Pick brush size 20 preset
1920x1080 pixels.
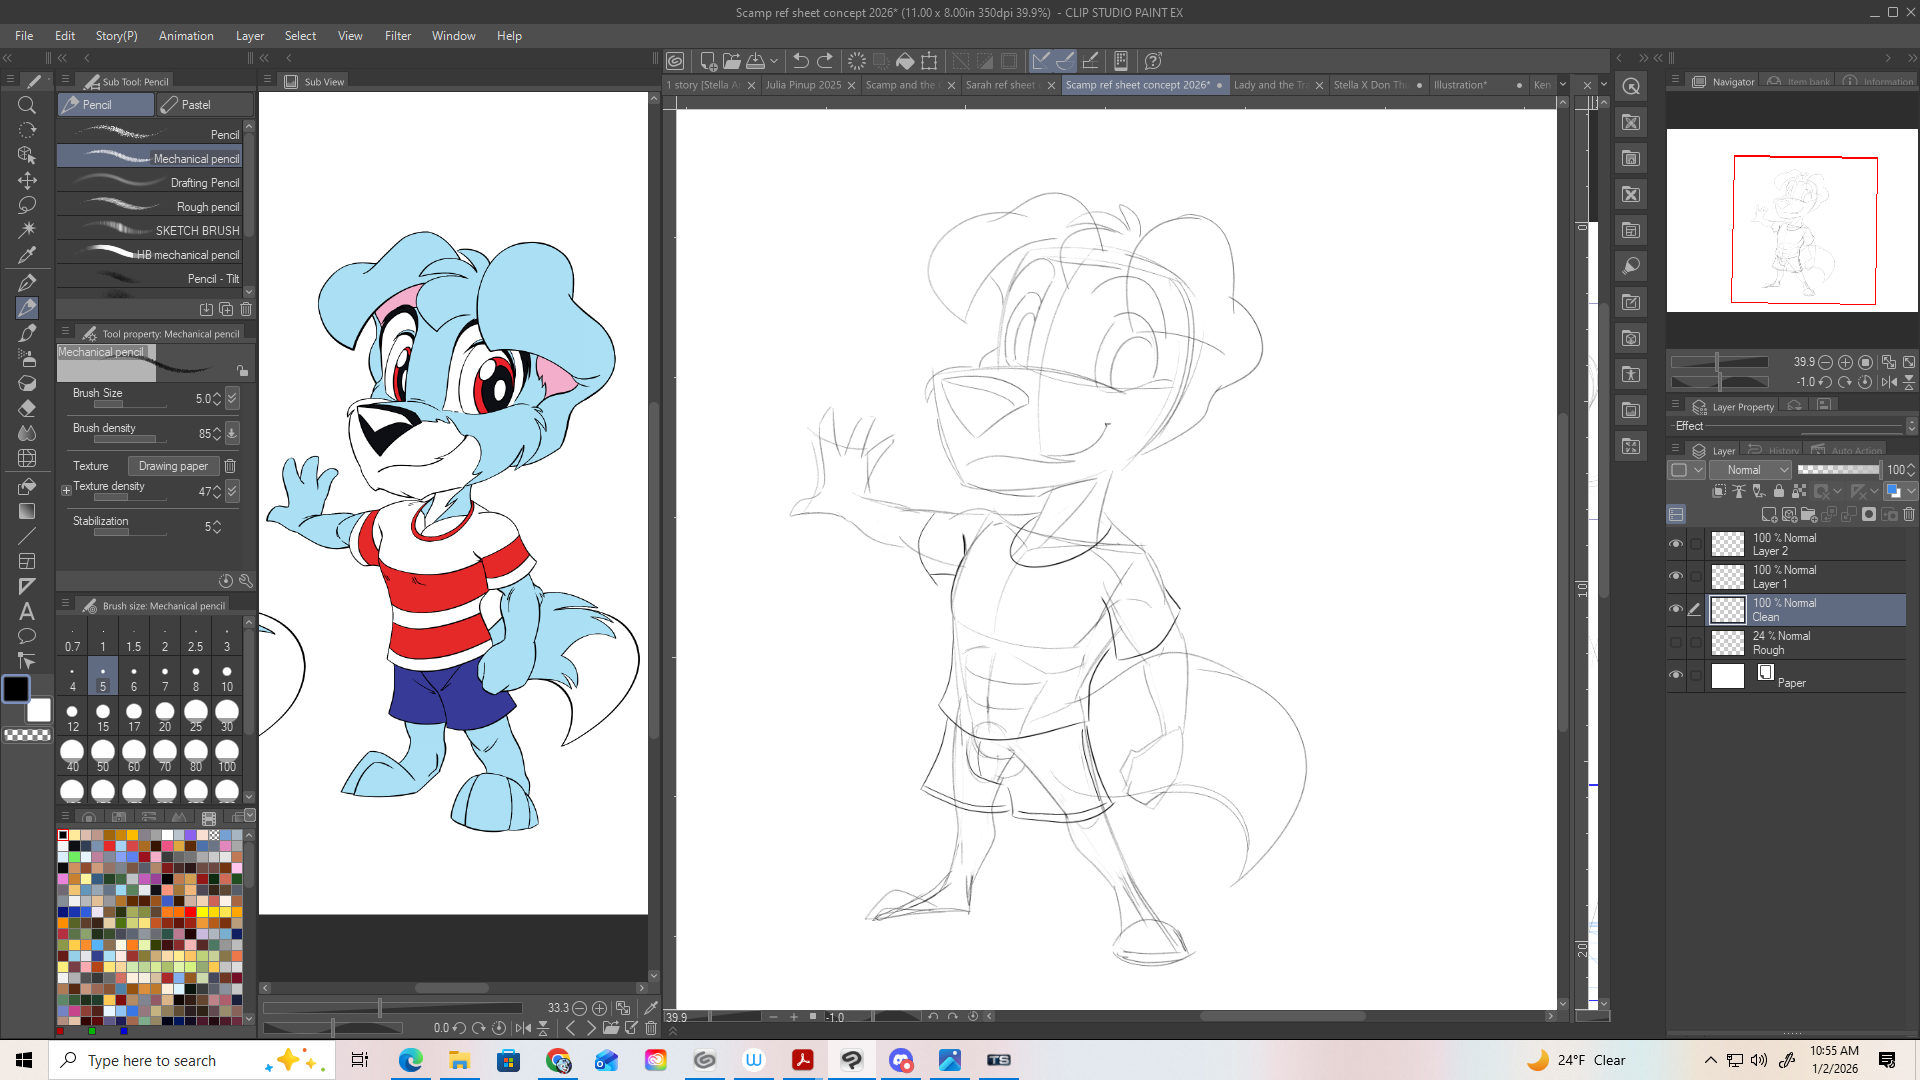tap(165, 716)
